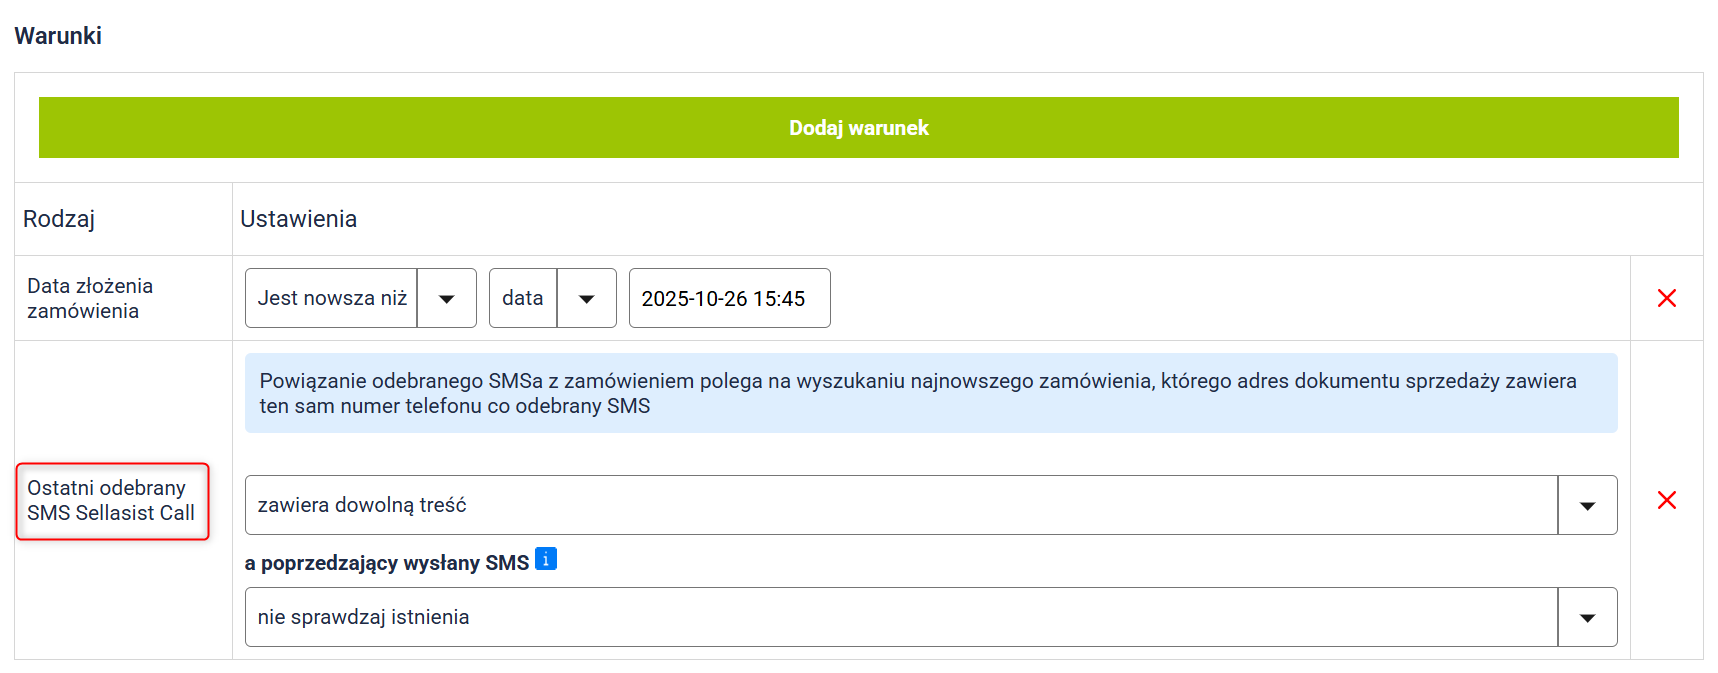Select the Jest nowsza niż combo box text
The image size is (1718, 673).
coord(332,298)
